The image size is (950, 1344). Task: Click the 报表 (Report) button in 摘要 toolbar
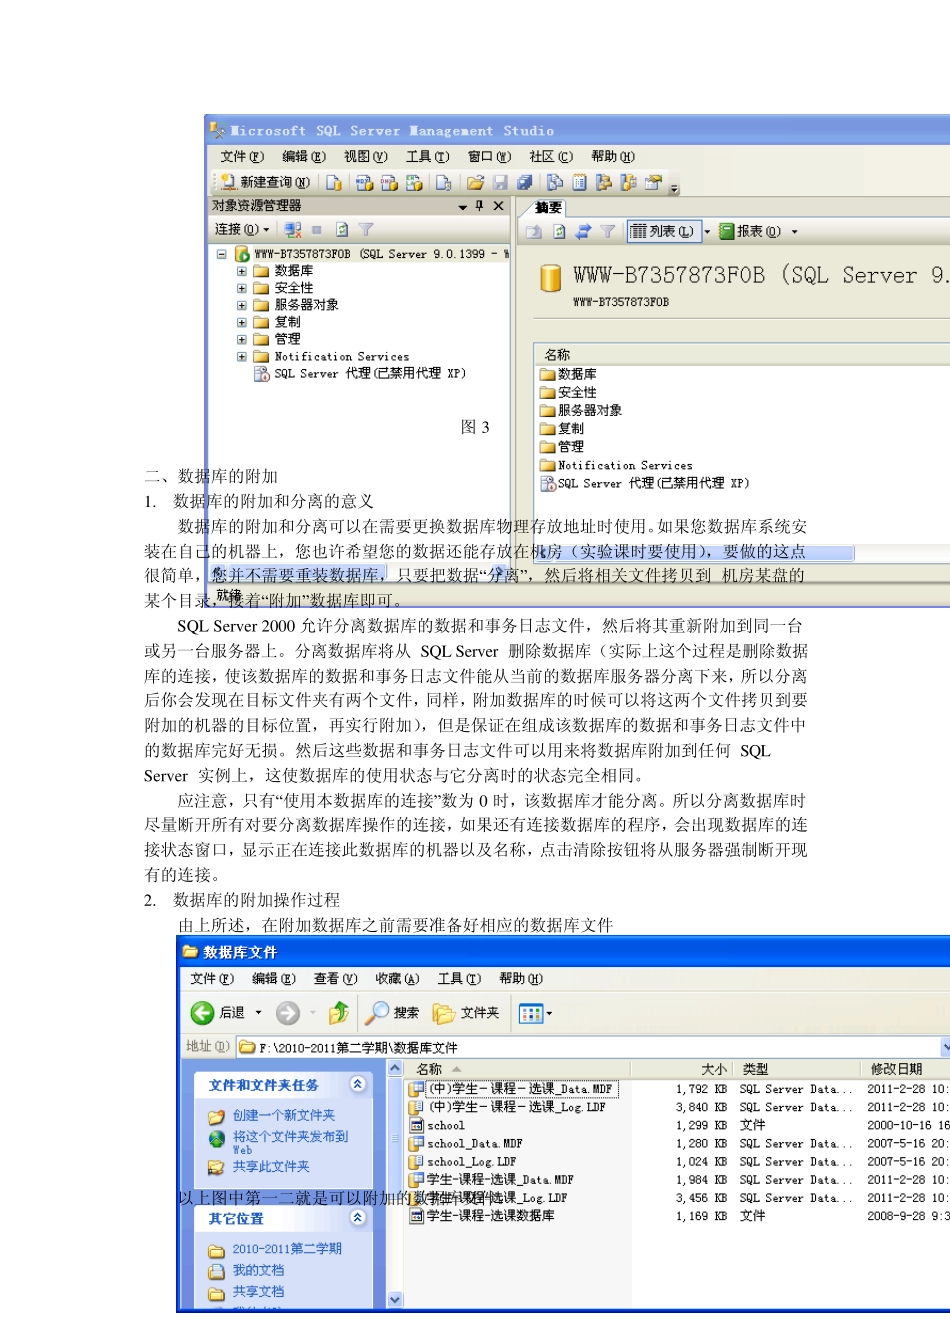(x=750, y=231)
